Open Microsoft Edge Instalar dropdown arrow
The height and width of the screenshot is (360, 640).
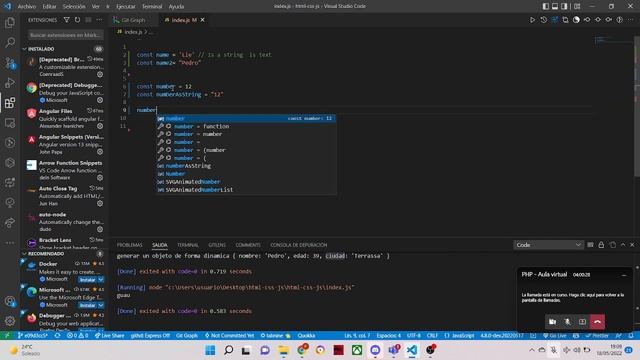tap(101, 305)
